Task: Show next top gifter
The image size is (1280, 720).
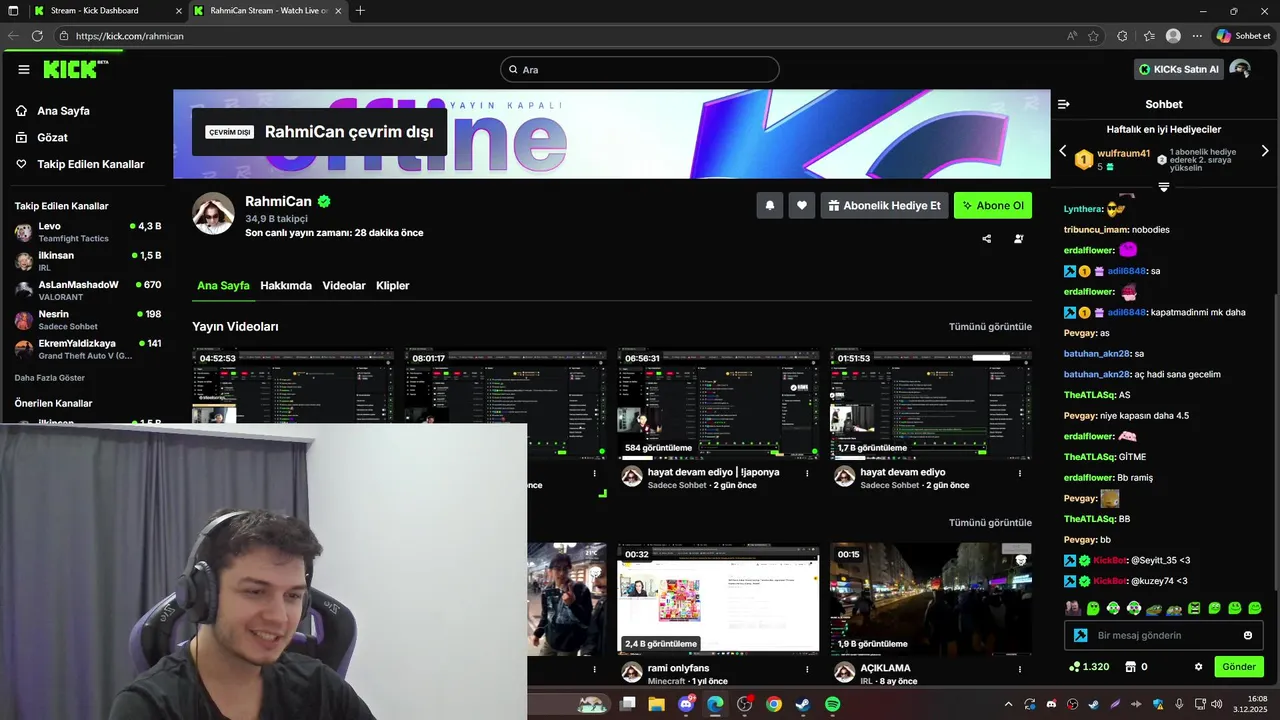Action: pyautogui.click(x=1265, y=151)
